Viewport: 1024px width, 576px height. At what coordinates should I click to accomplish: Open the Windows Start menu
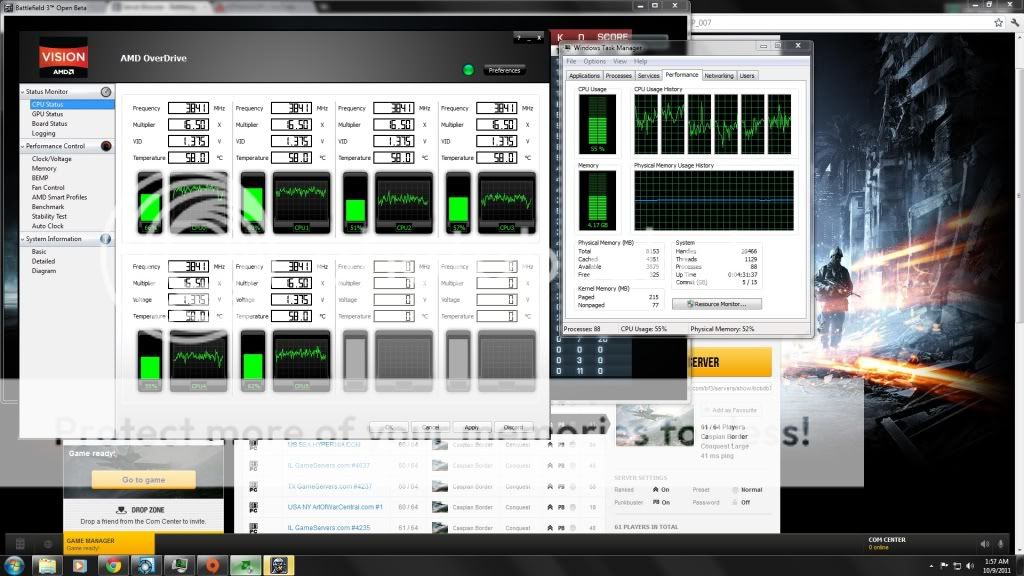tap(14, 565)
